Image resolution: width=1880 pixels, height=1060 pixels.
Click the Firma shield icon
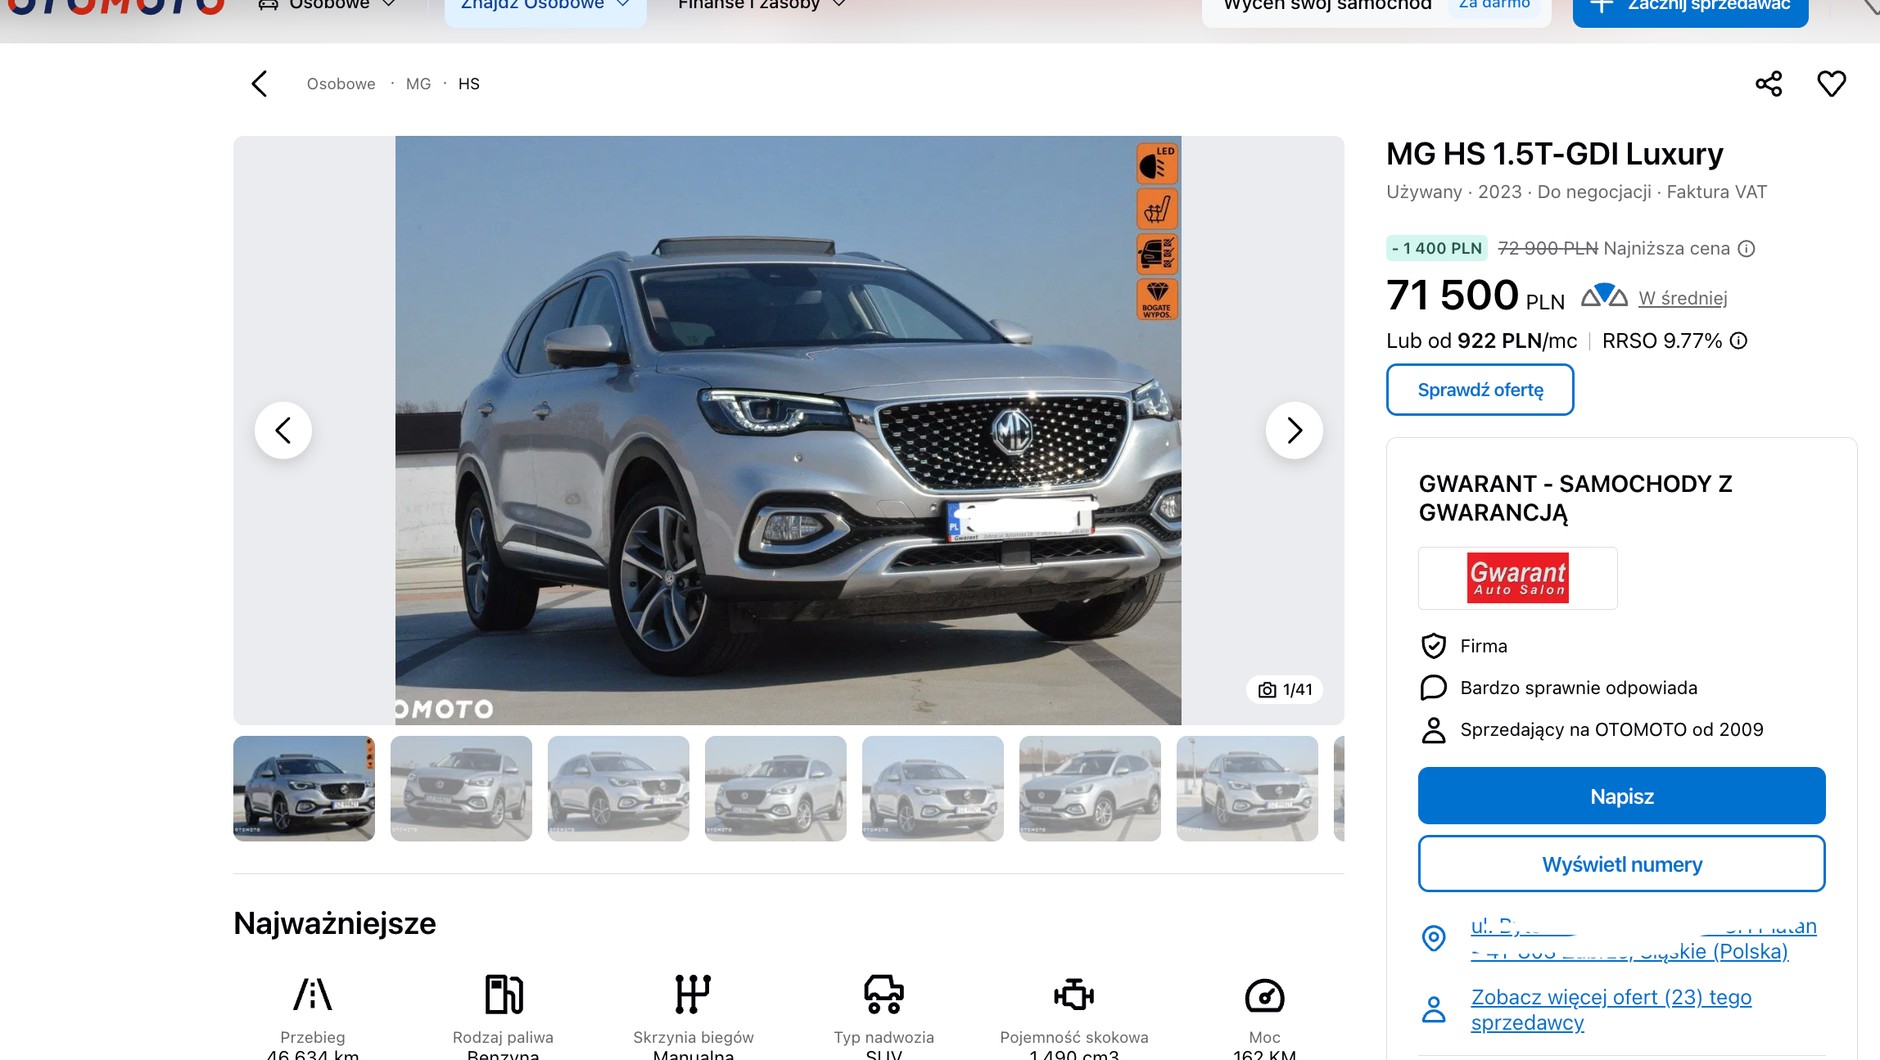[1433, 646]
